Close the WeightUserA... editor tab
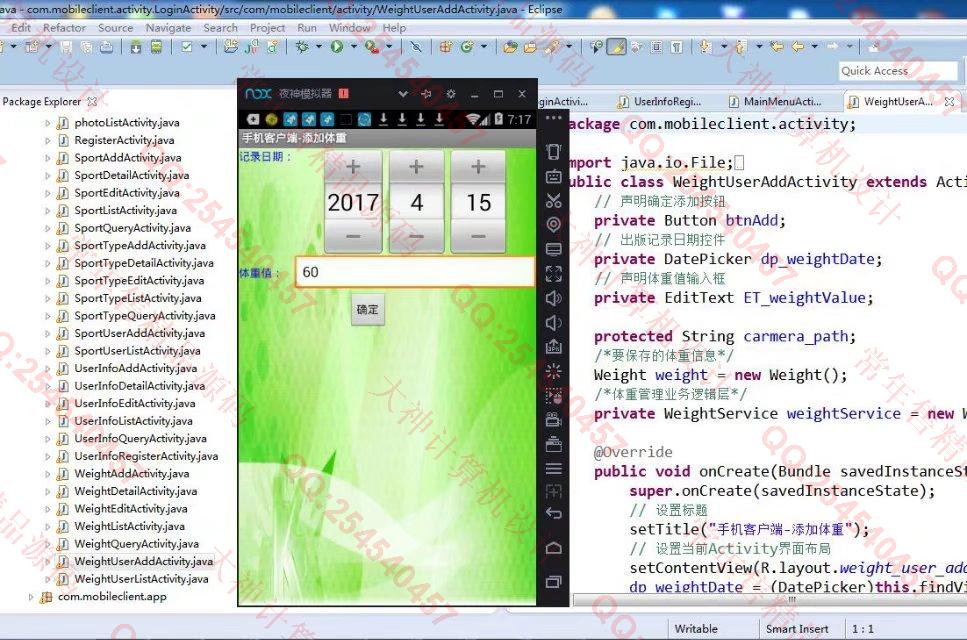Image resolution: width=967 pixels, height=640 pixels. pos(950,102)
